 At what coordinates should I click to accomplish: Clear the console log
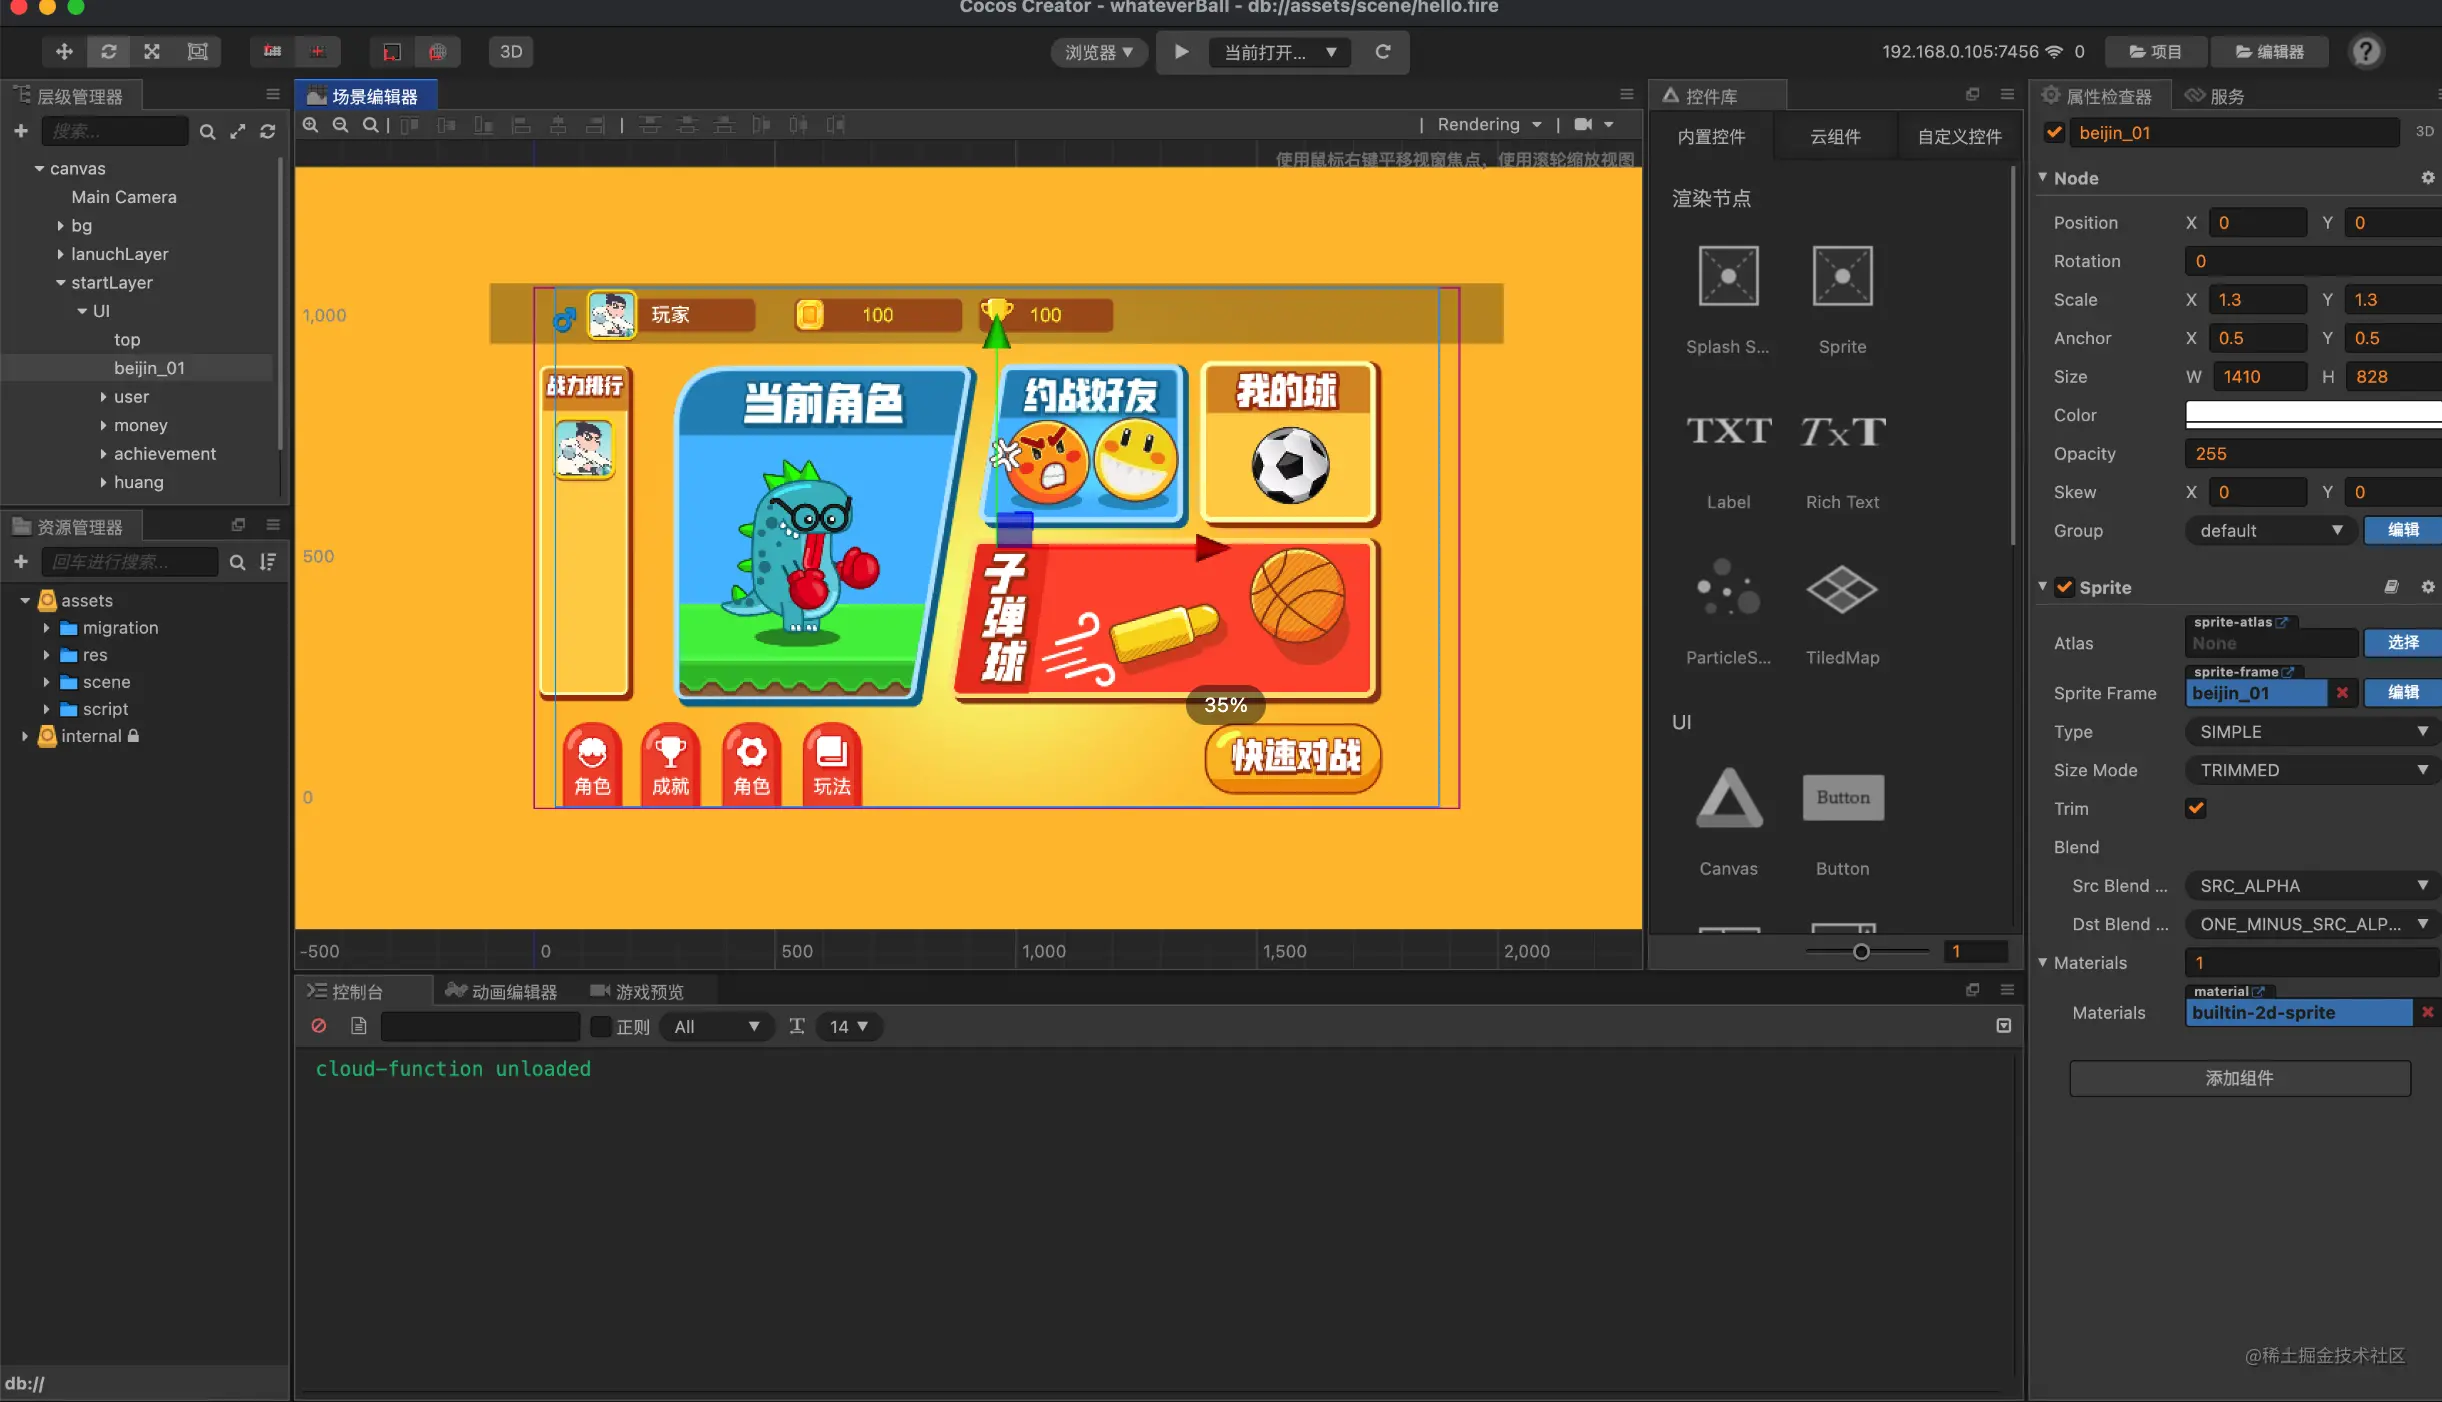point(319,1026)
